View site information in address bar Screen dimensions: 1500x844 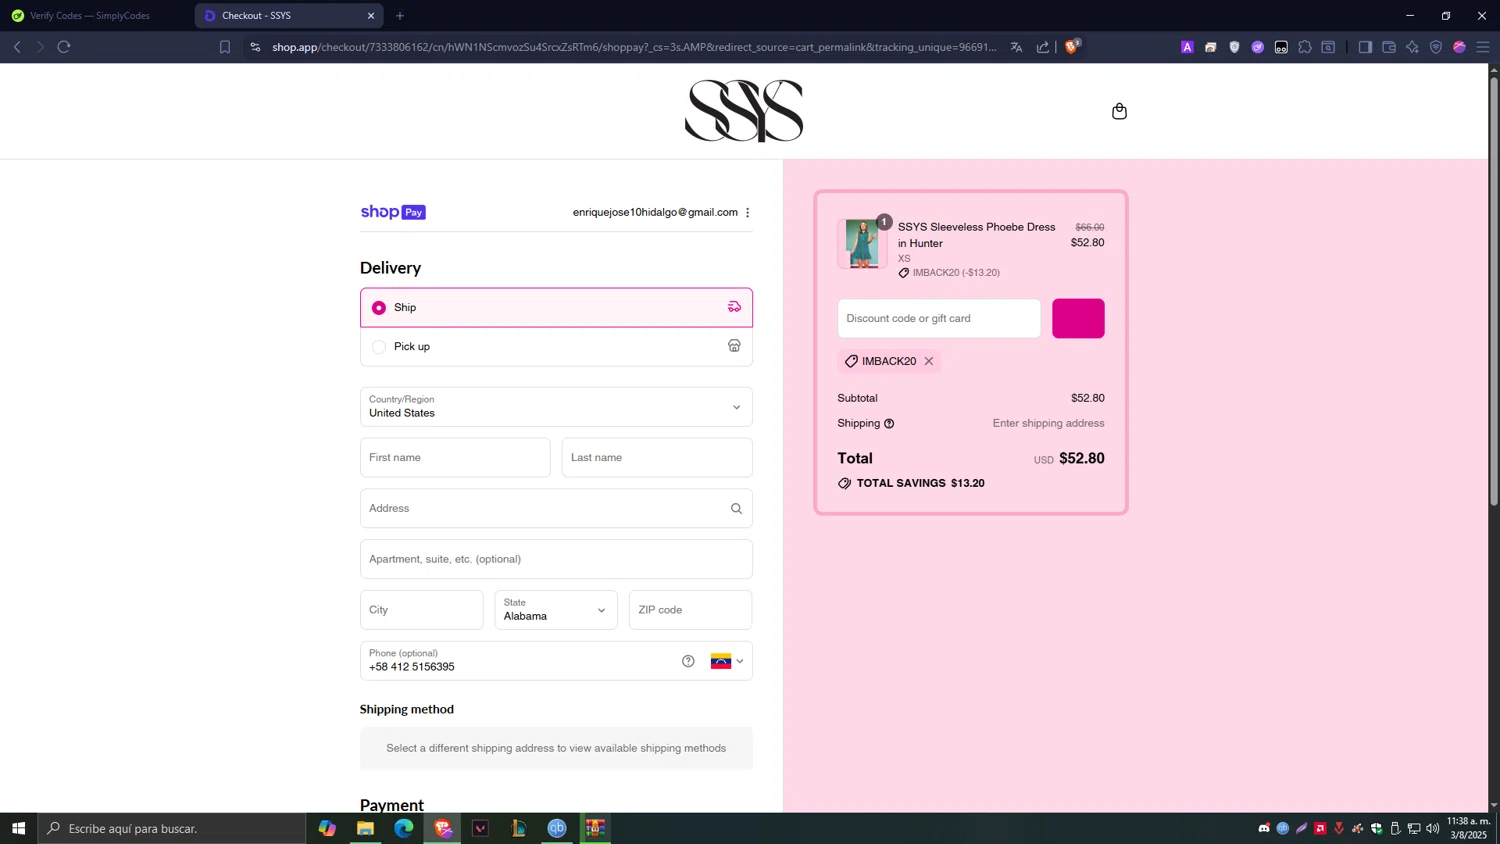click(255, 47)
